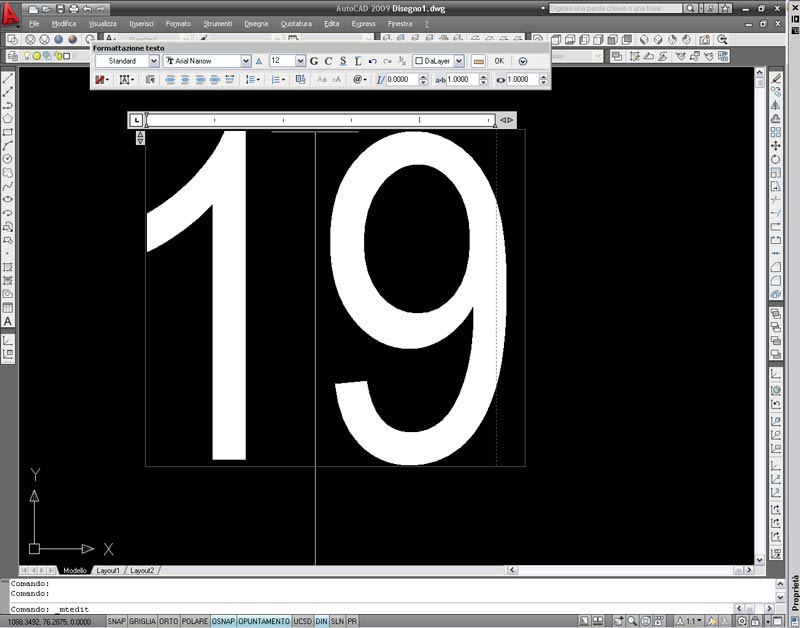Select the Line tool in the Draw toolbar
This screenshot has height=628, width=800.
click(8, 79)
